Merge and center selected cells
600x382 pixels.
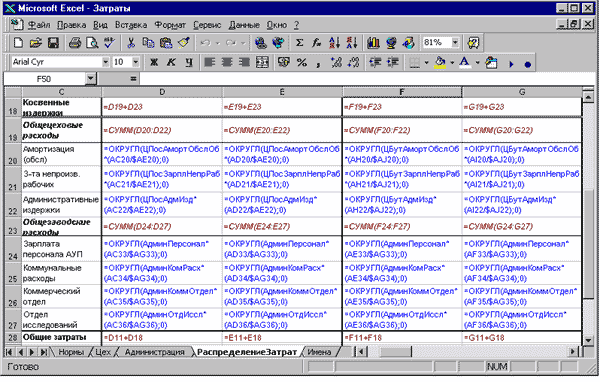click(262, 62)
